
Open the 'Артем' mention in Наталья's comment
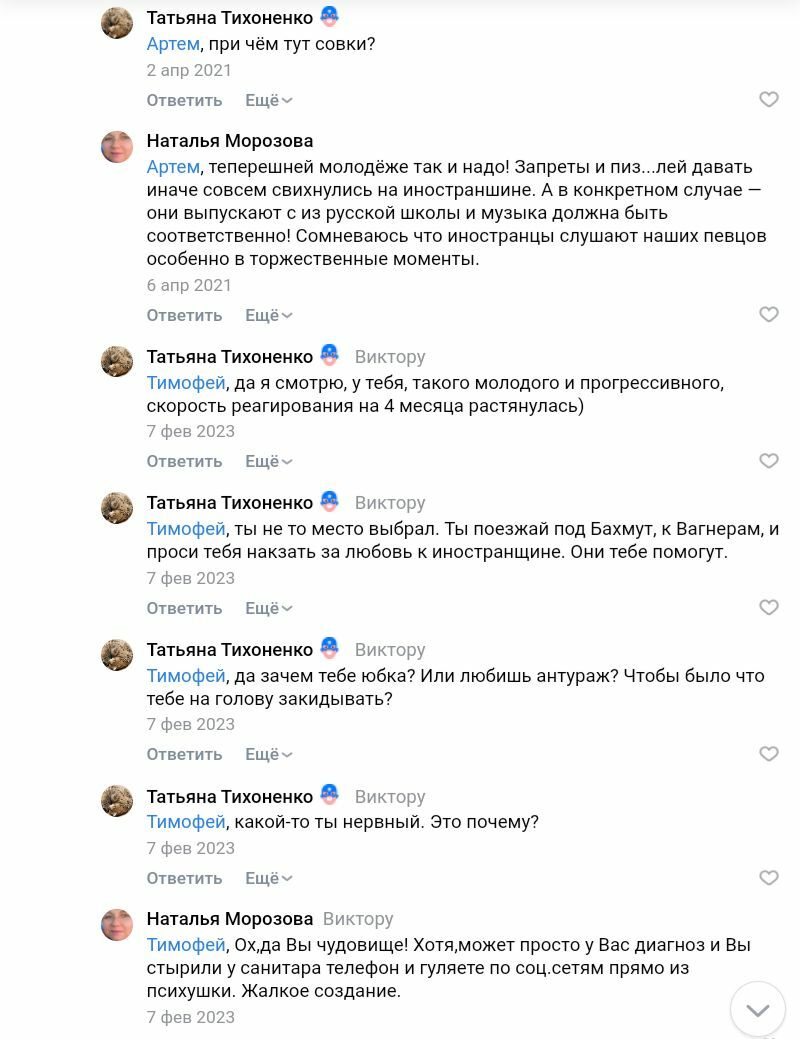click(x=173, y=167)
